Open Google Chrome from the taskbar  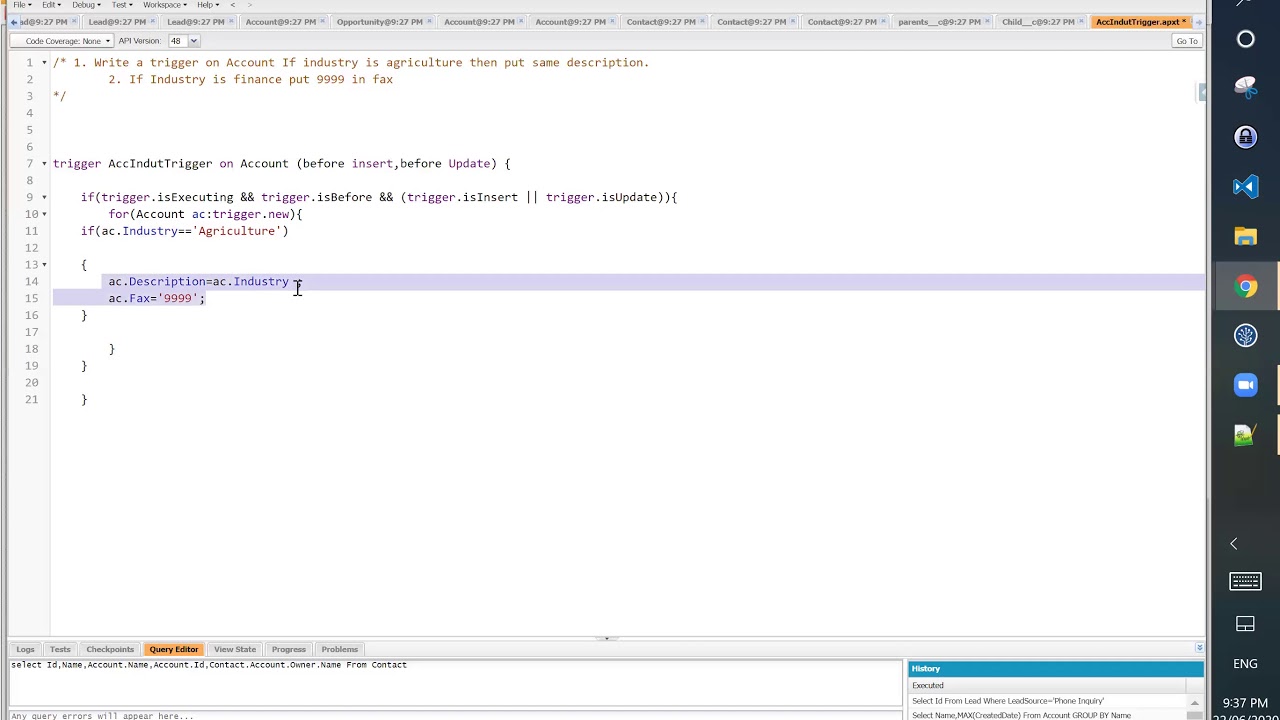(x=1245, y=287)
